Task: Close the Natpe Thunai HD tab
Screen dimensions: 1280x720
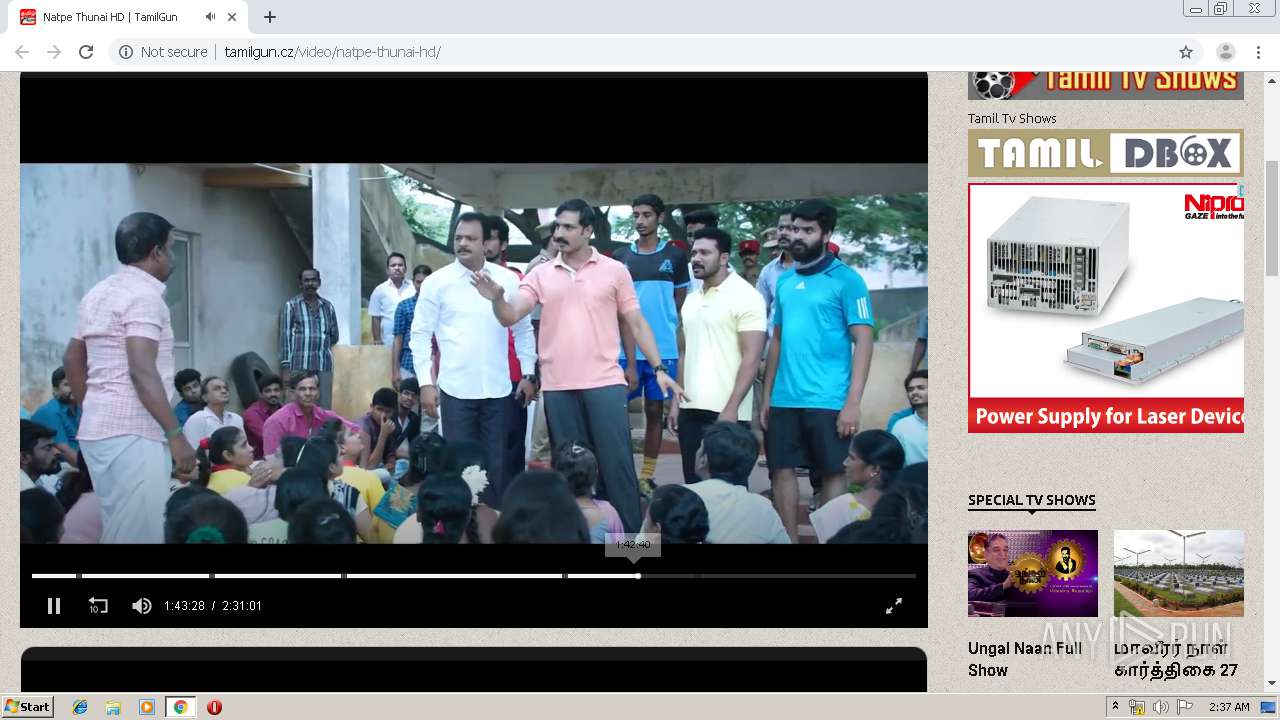Action: pyautogui.click(x=233, y=17)
